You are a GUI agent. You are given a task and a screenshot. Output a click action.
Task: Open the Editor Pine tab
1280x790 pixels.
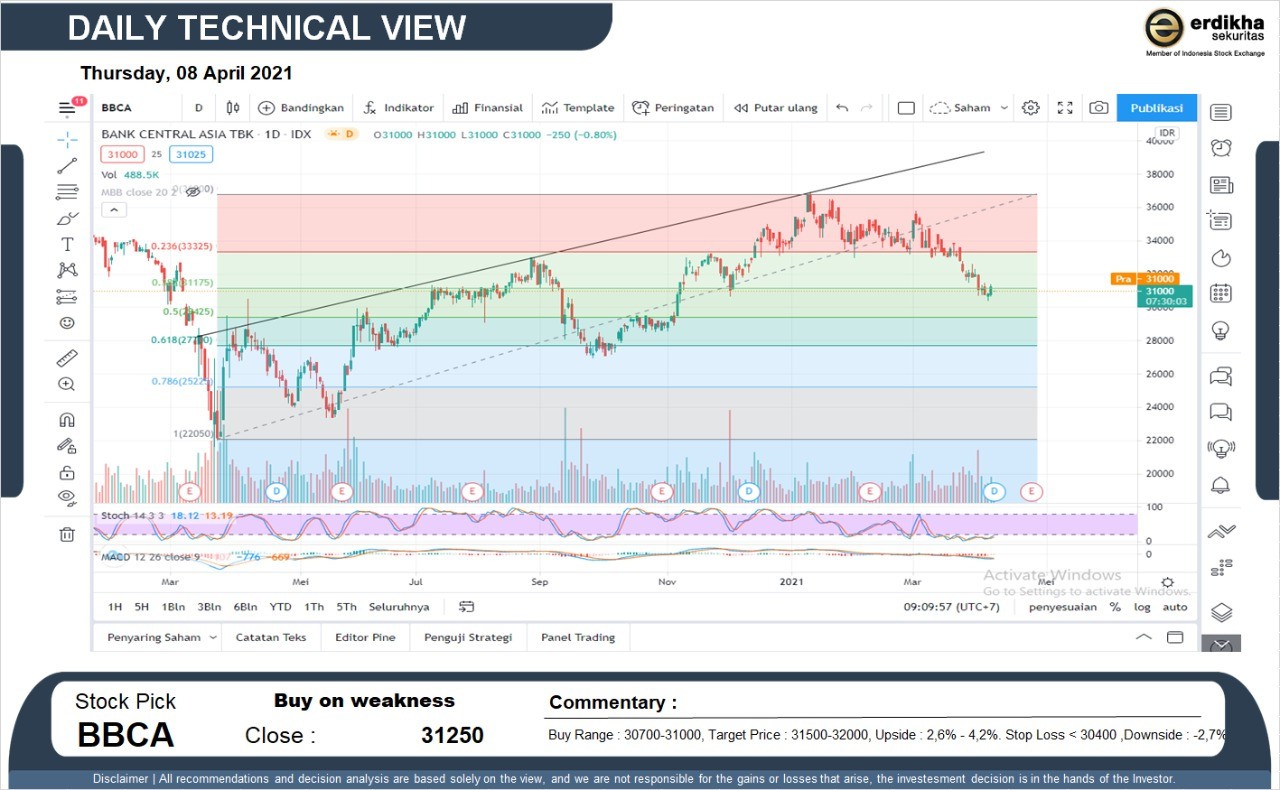(365, 637)
